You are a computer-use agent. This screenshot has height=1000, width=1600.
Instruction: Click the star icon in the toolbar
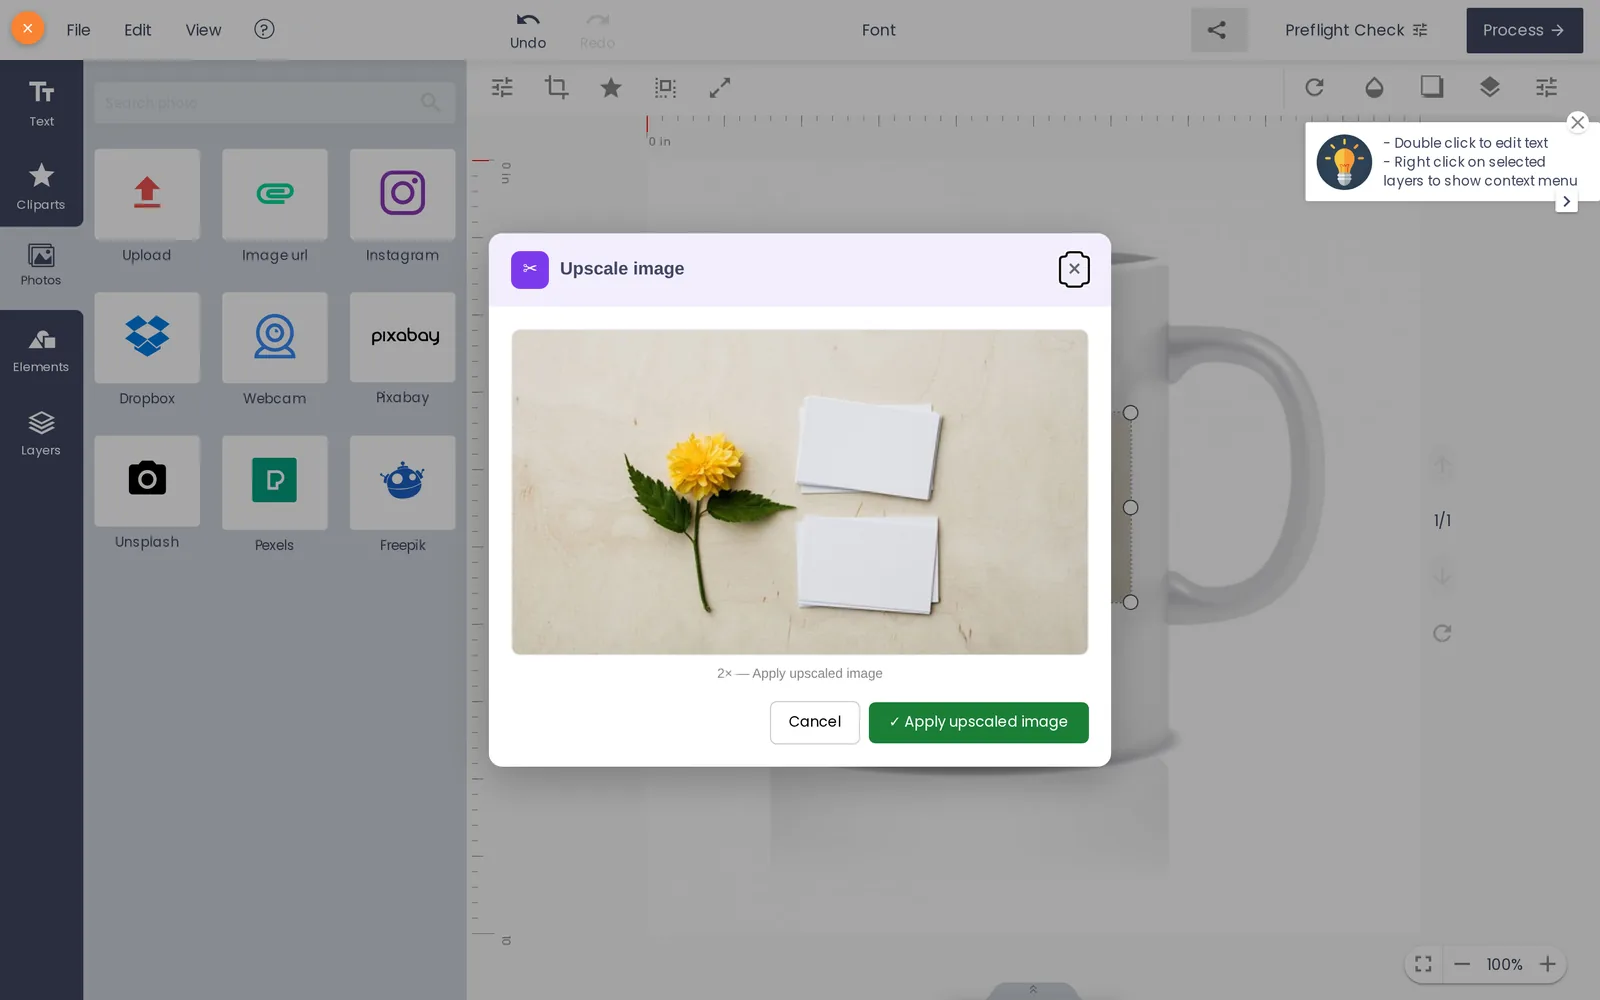[611, 87]
